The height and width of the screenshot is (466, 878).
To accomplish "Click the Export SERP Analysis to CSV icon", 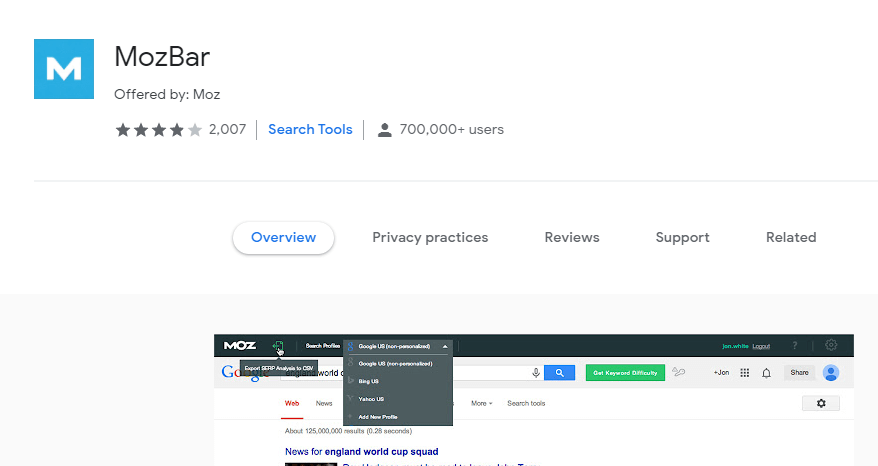I will [x=278, y=347].
